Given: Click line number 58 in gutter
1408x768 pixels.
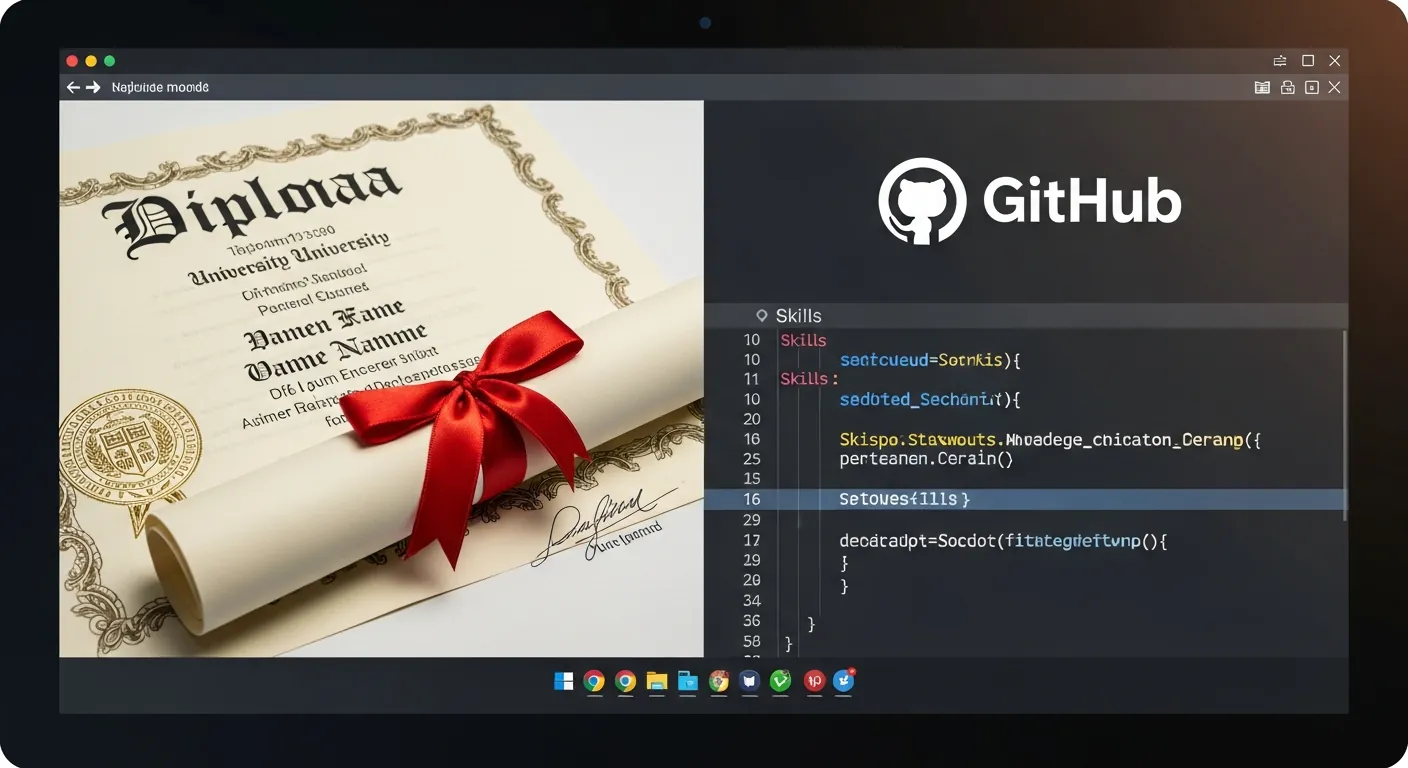Looking at the screenshot, I should [752, 642].
